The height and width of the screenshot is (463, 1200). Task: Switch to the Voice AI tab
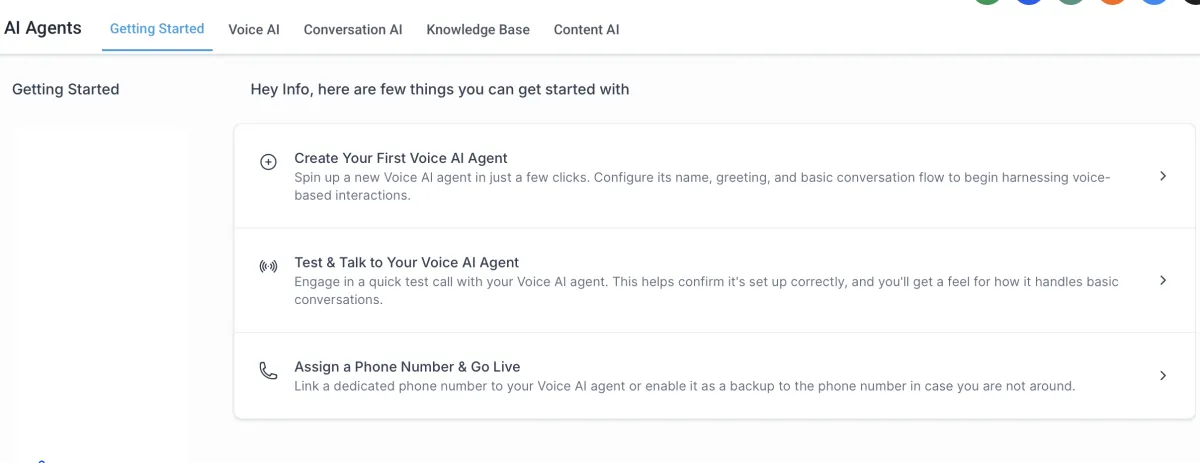pyautogui.click(x=254, y=29)
